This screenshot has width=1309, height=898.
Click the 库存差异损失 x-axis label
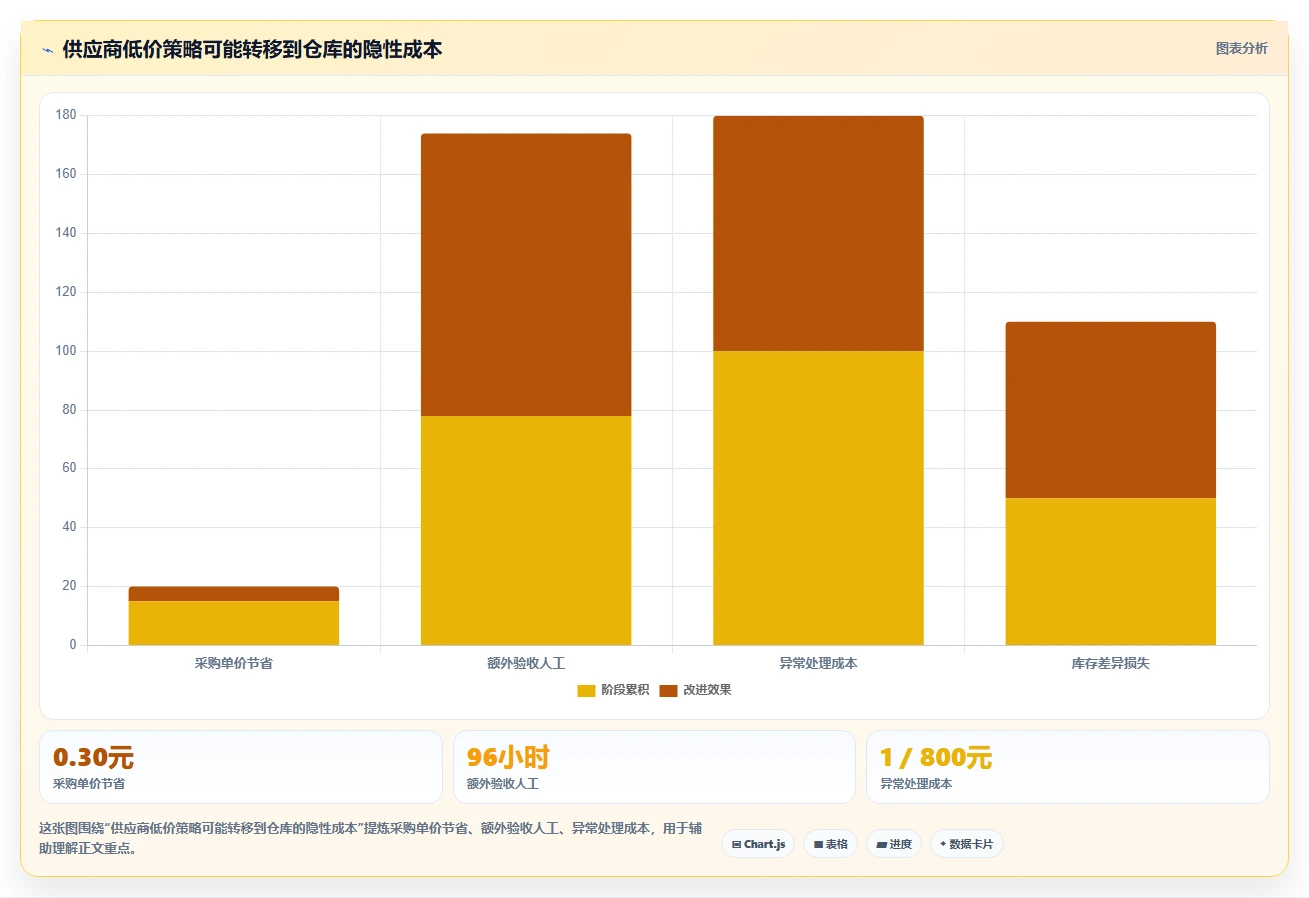(x=1110, y=663)
